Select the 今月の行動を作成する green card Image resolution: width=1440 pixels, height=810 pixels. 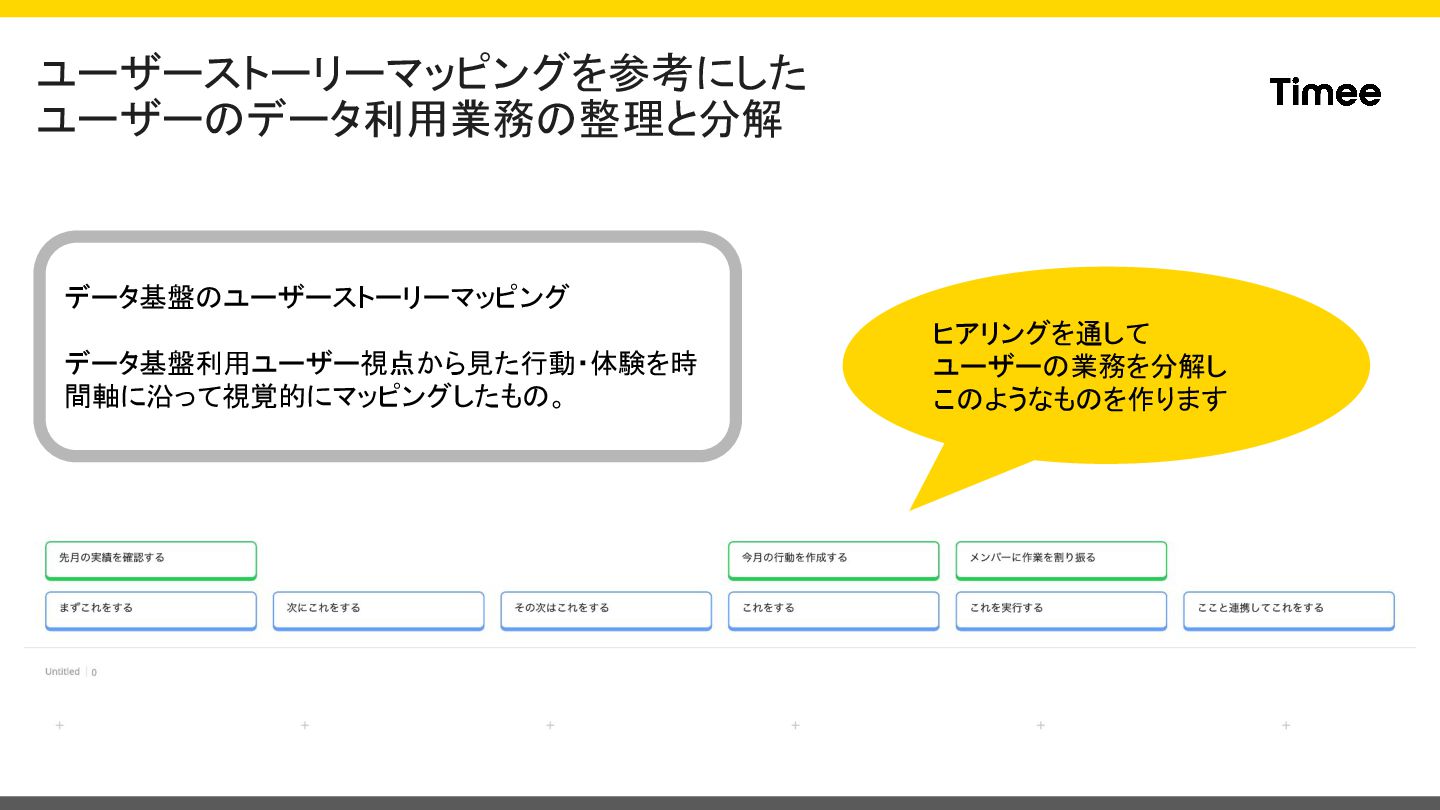click(834, 560)
